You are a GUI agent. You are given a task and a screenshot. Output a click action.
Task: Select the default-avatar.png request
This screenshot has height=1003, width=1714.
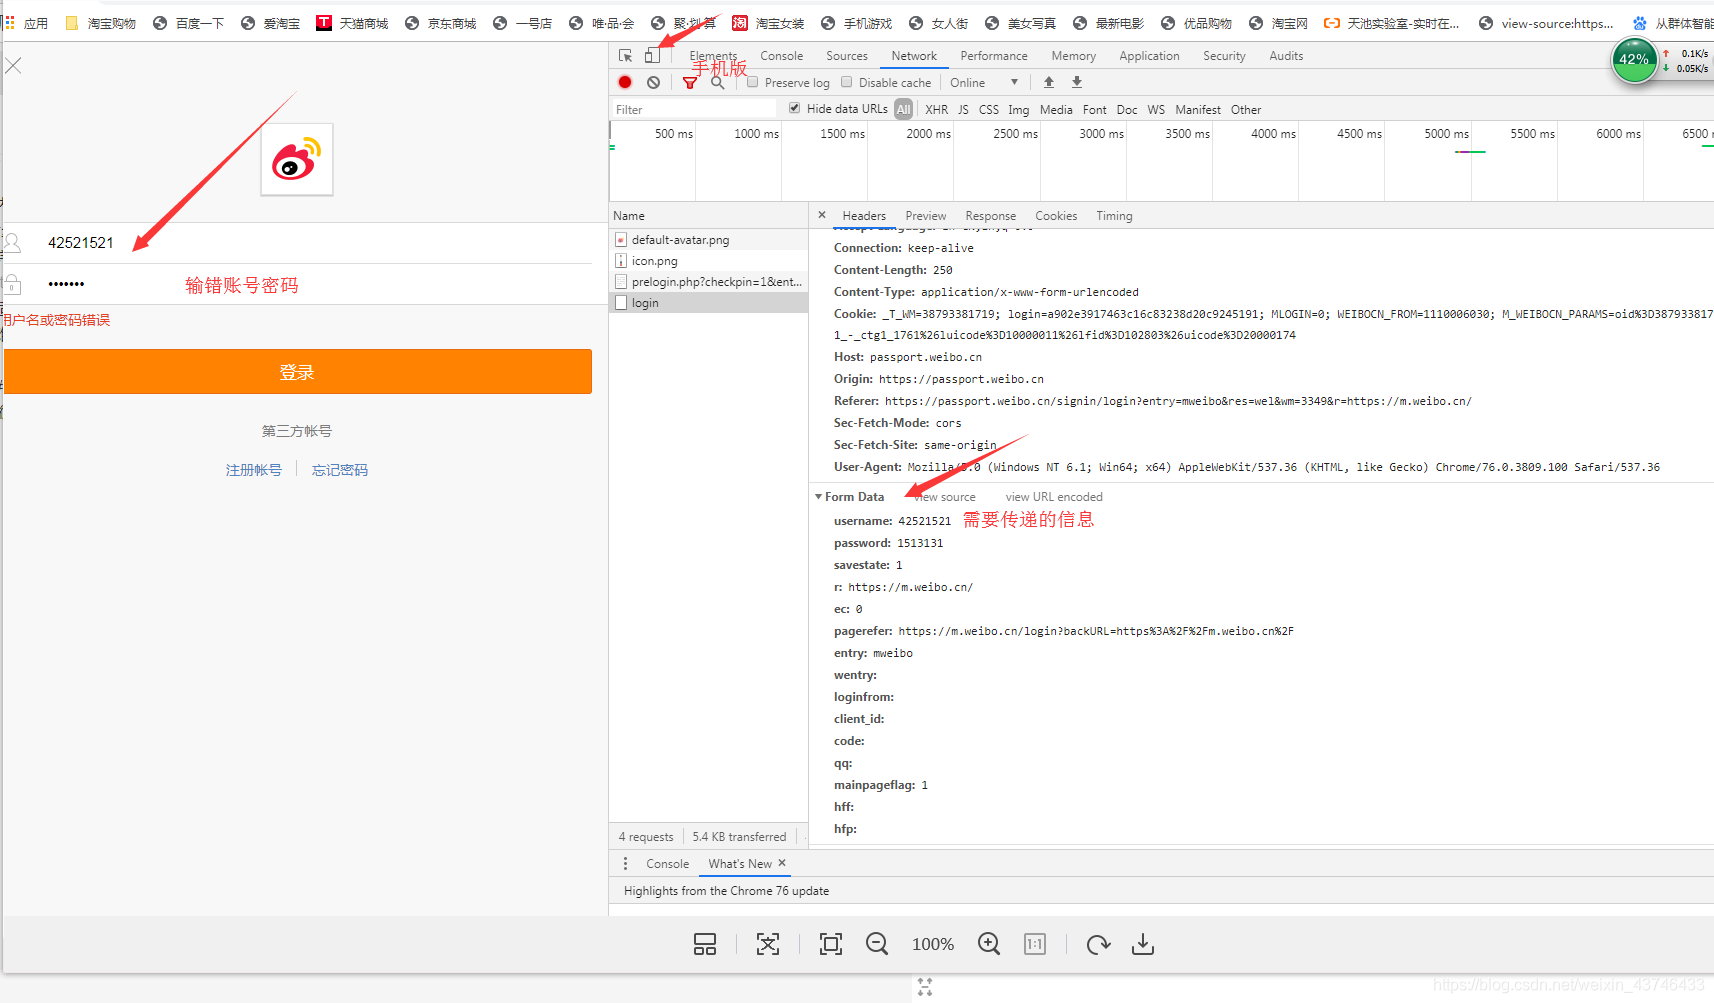709,240
